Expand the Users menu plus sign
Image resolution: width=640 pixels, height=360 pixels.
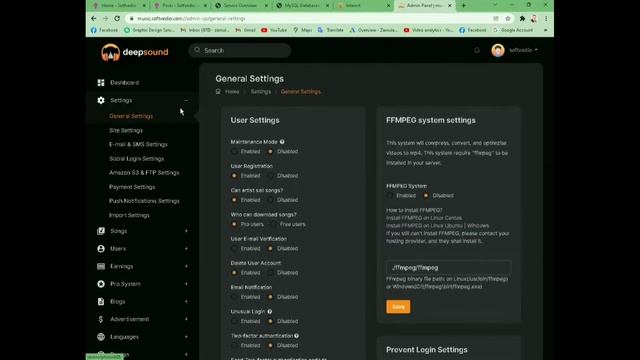(186, 249)
